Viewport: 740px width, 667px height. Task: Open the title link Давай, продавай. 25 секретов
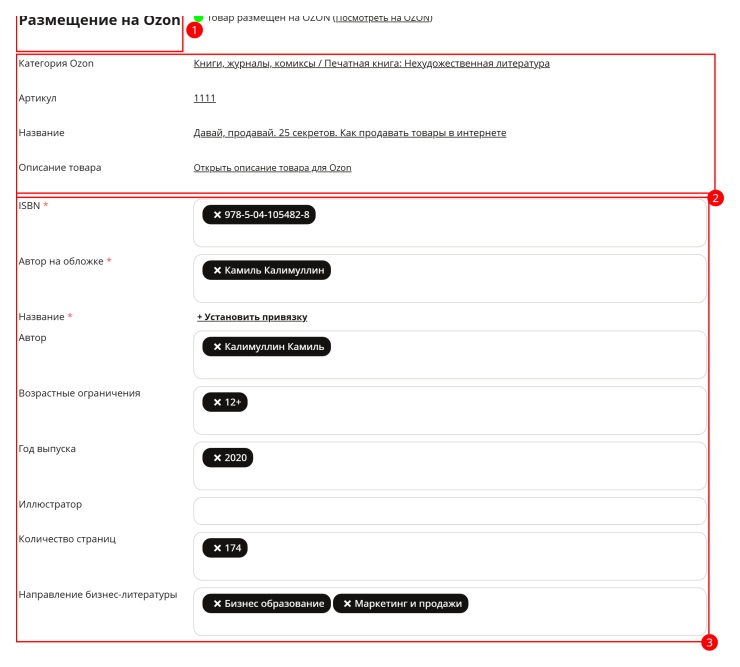point(350,133)
